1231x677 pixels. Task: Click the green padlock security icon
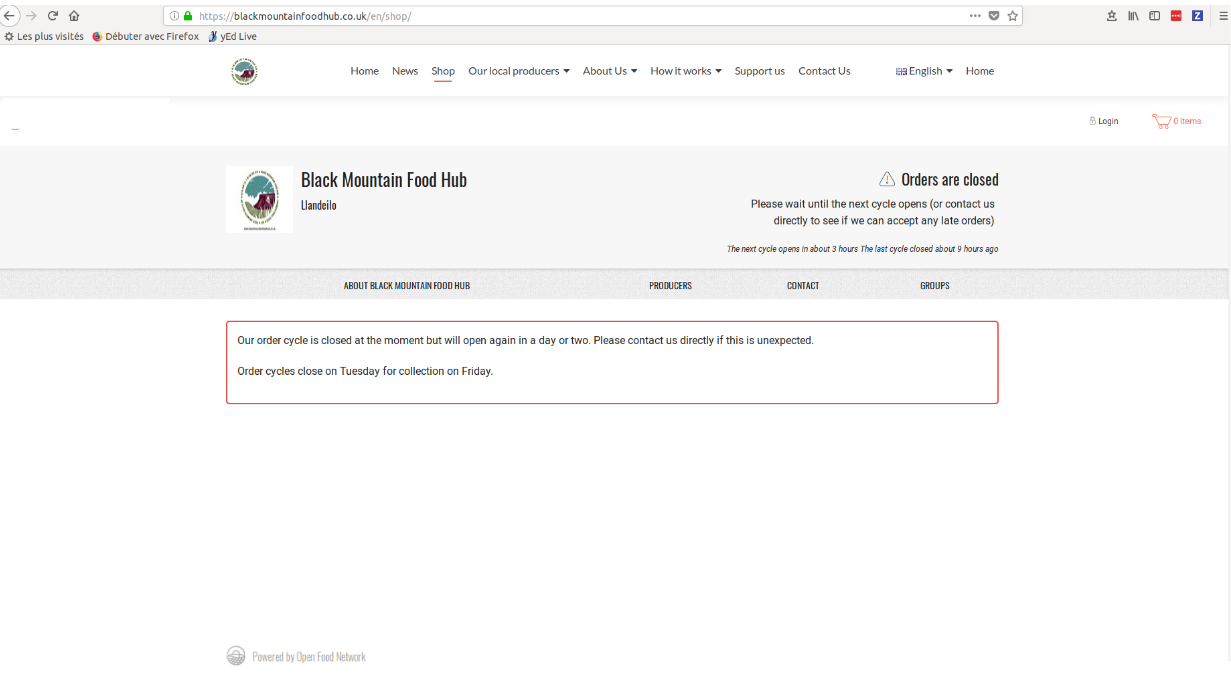[187, 16]
